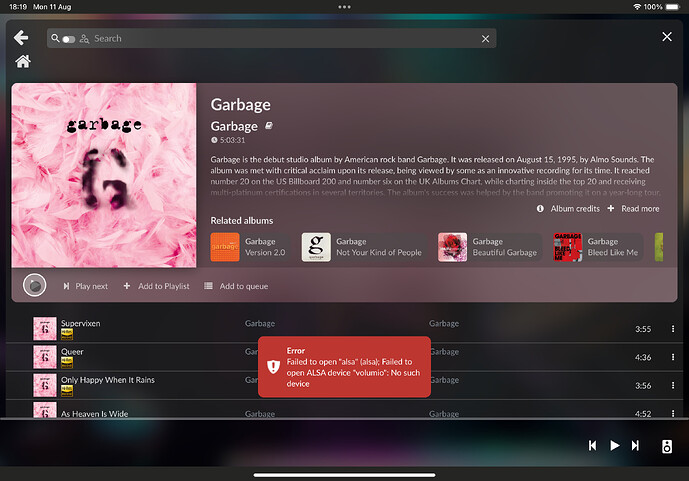The height and width of the screenshot is (481, 689).
Task: Select the Queer track title
Action: [72, 352]
